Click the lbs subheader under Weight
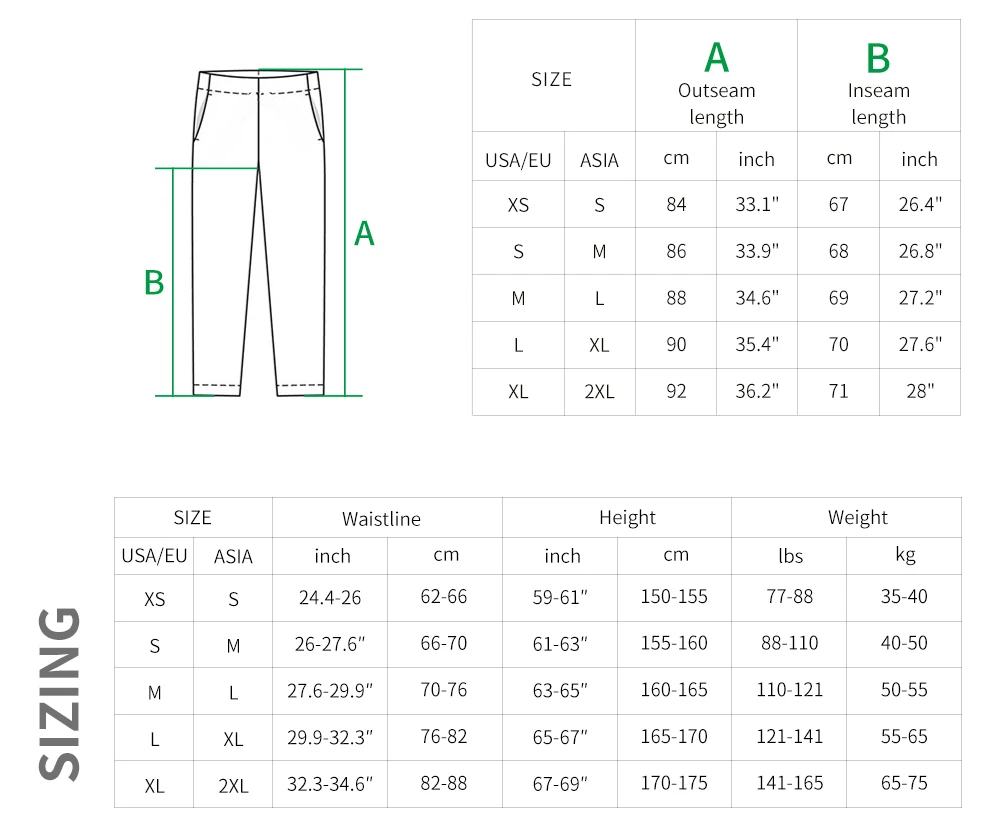Image resolution: width=1000 pixels, height=838 pixels. [x=790, y=556]
